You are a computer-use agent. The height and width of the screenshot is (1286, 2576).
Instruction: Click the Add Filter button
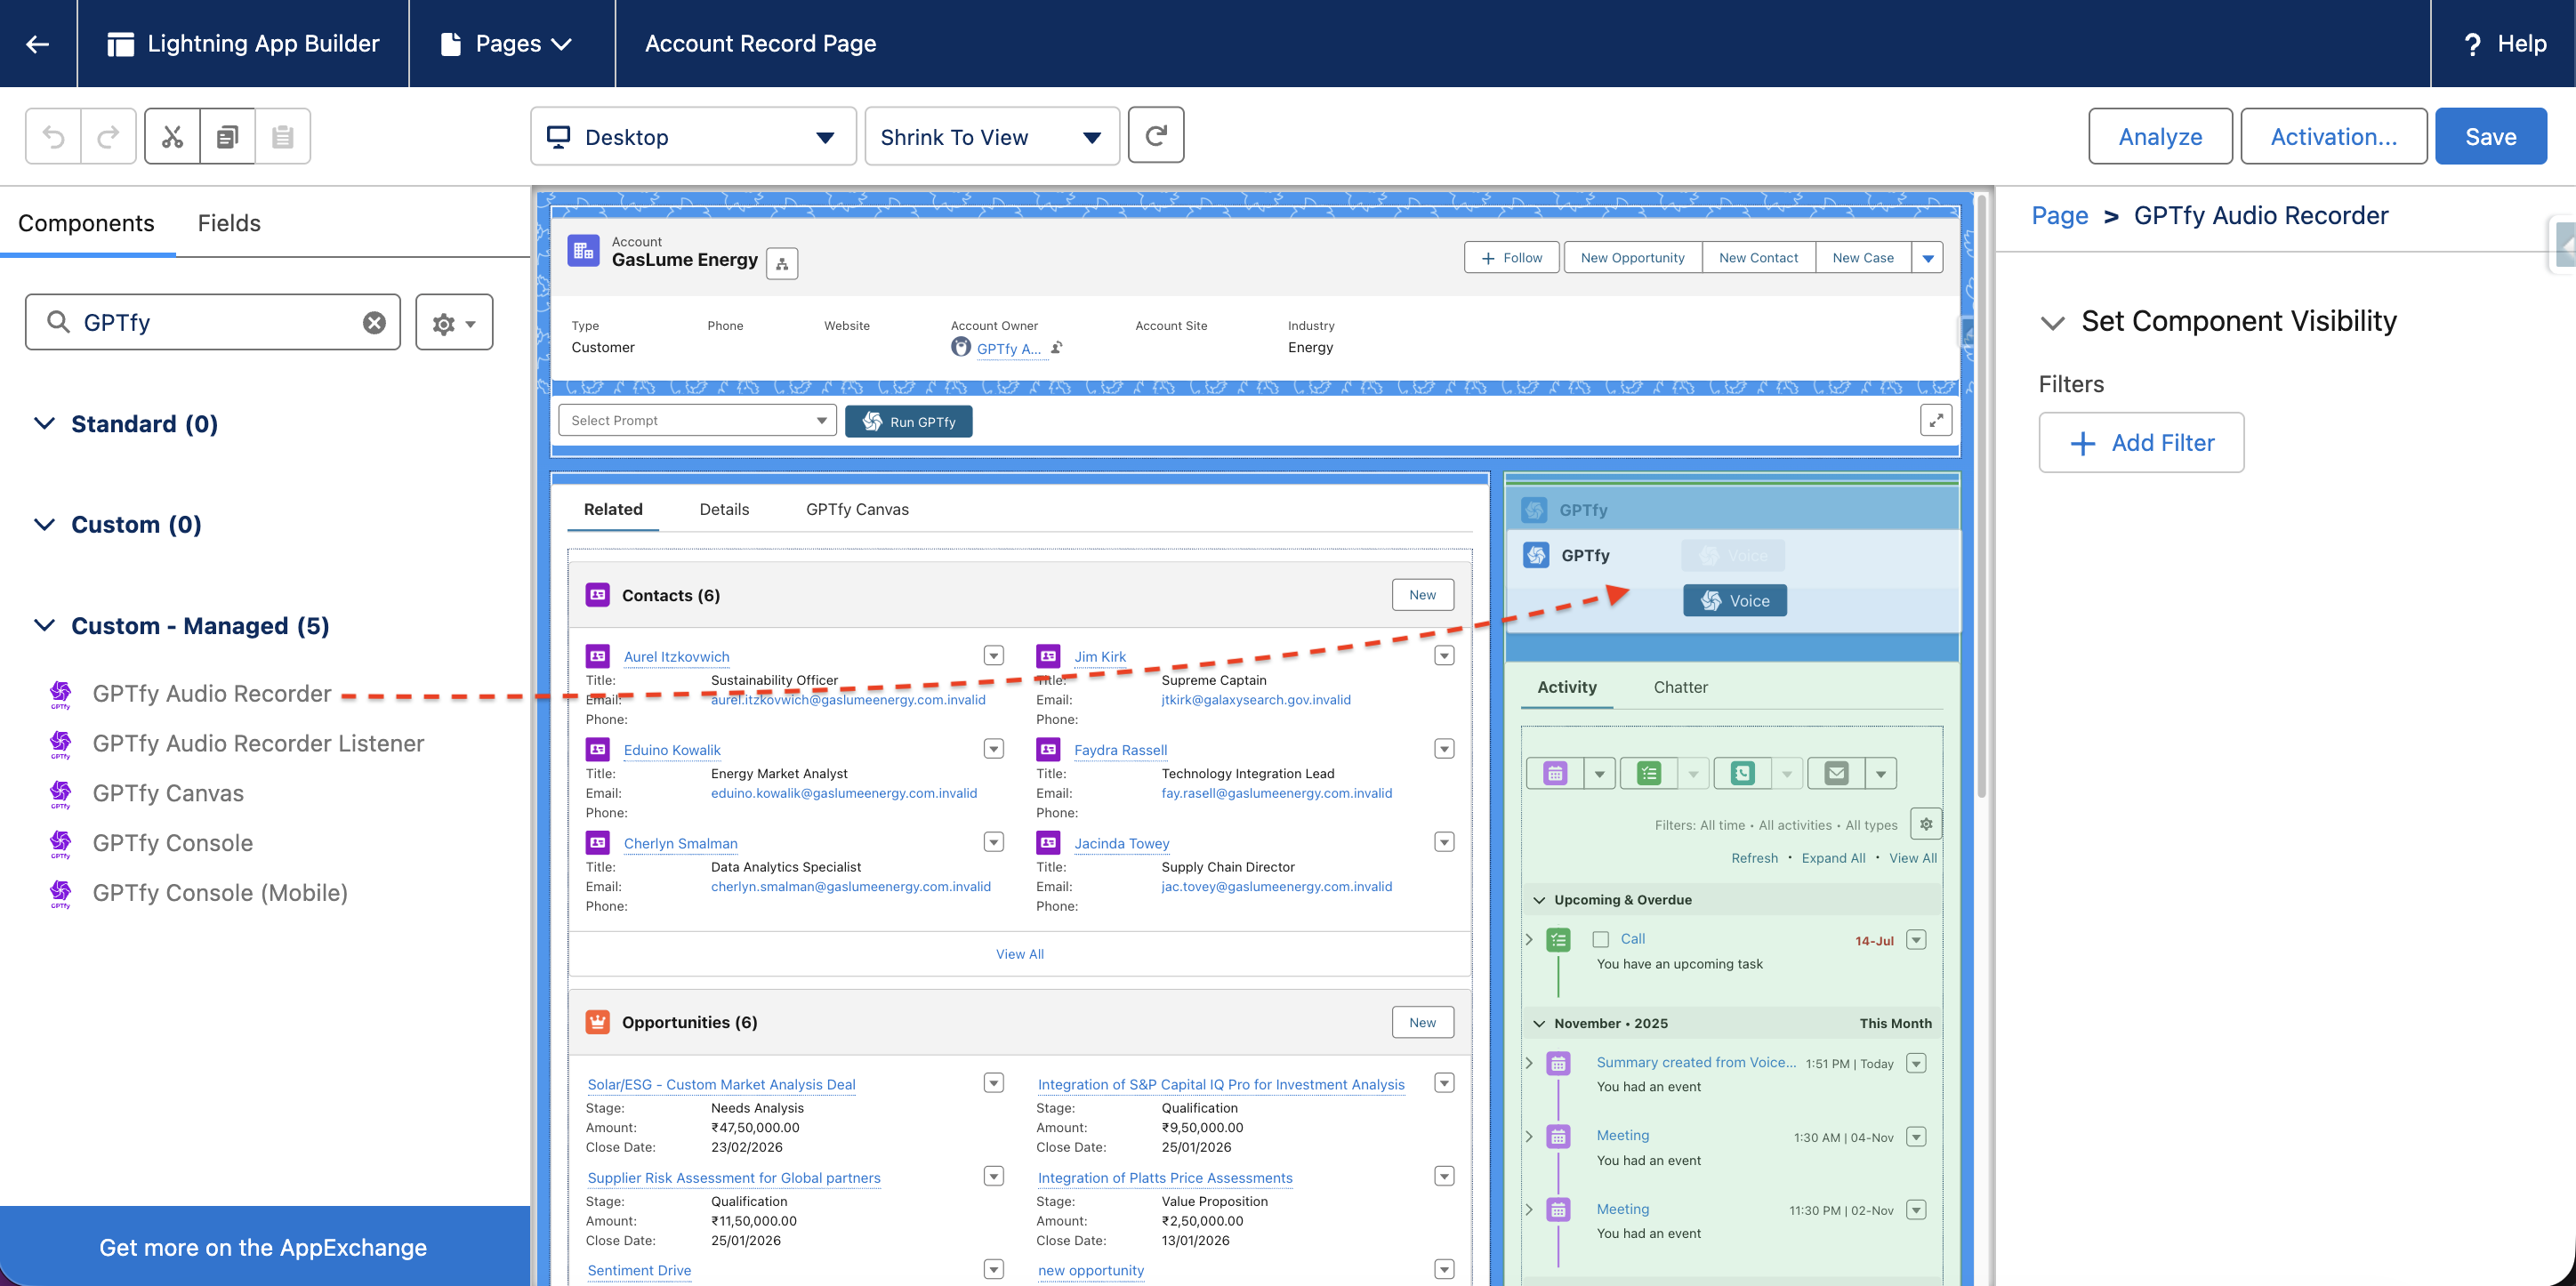click(x=2141, y=442)
